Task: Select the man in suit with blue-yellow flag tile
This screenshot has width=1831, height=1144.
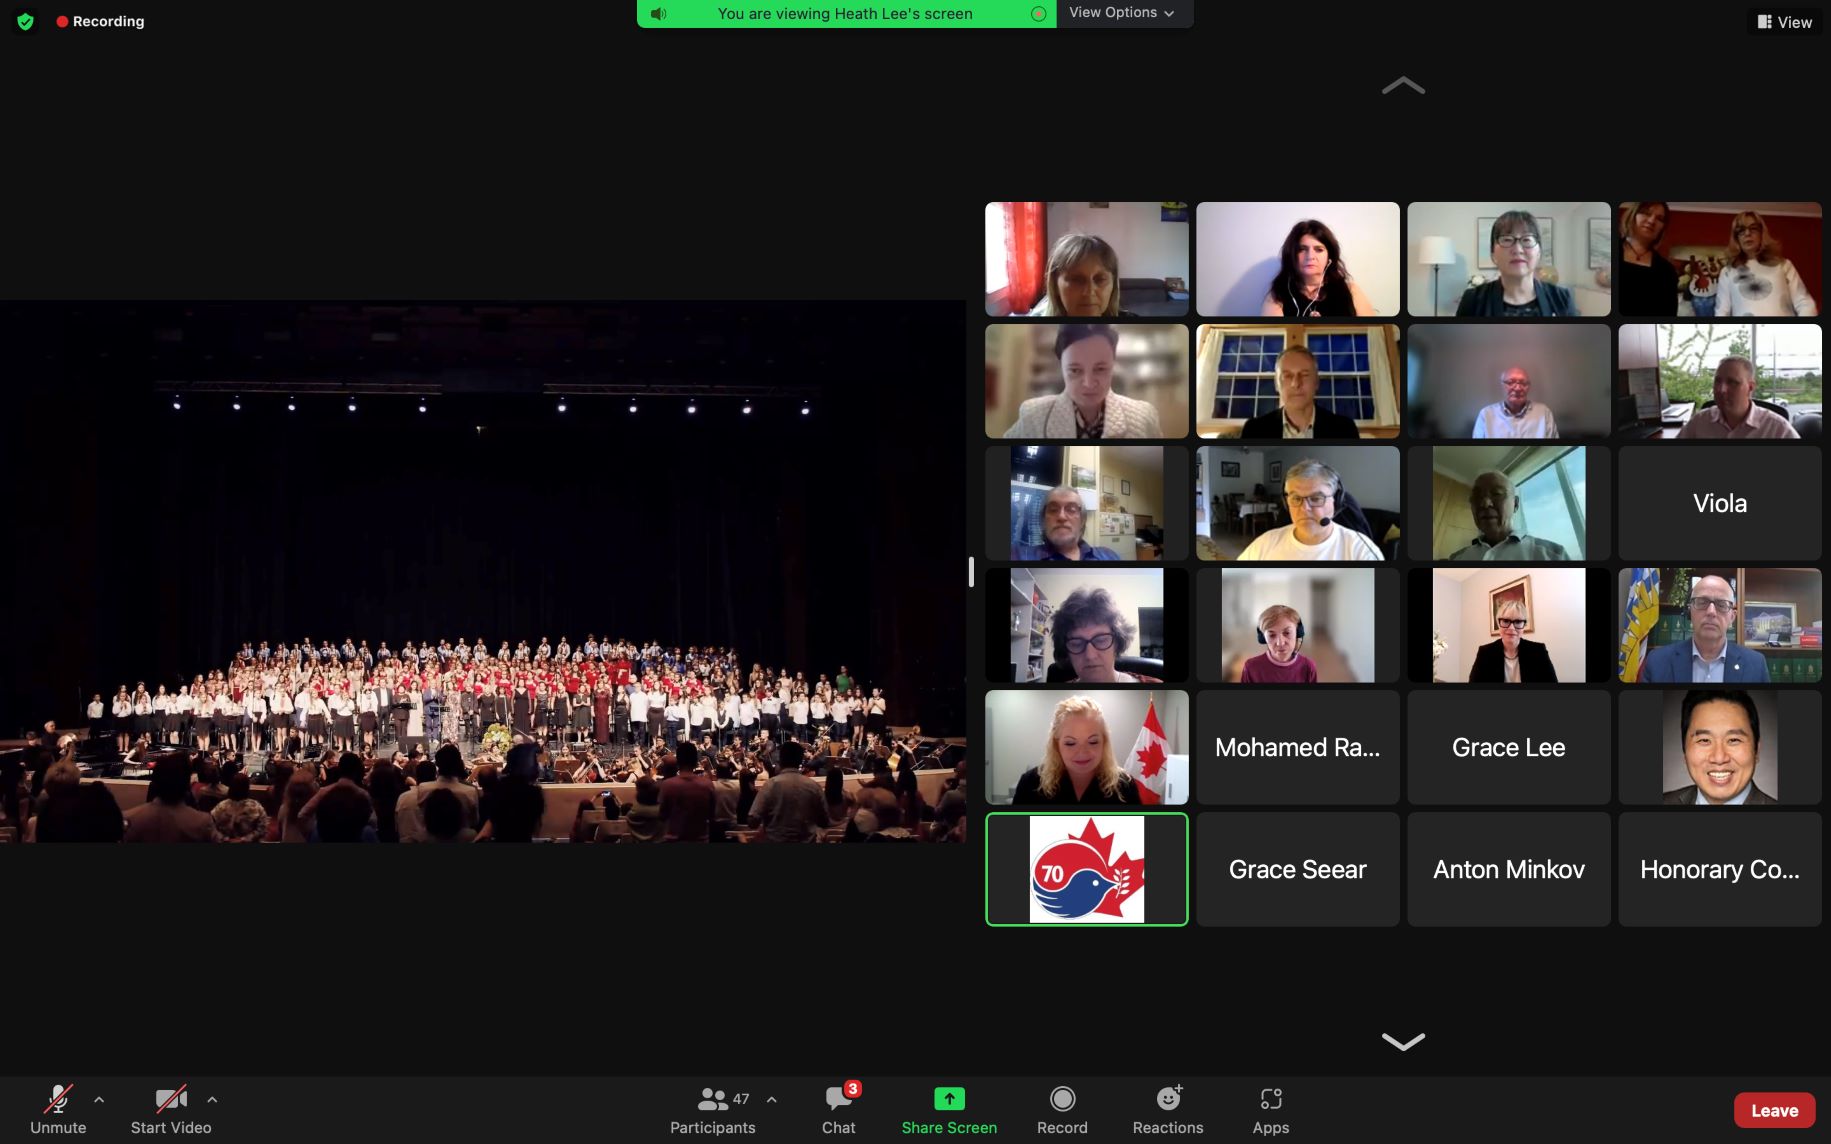Action: [1720, 625]
